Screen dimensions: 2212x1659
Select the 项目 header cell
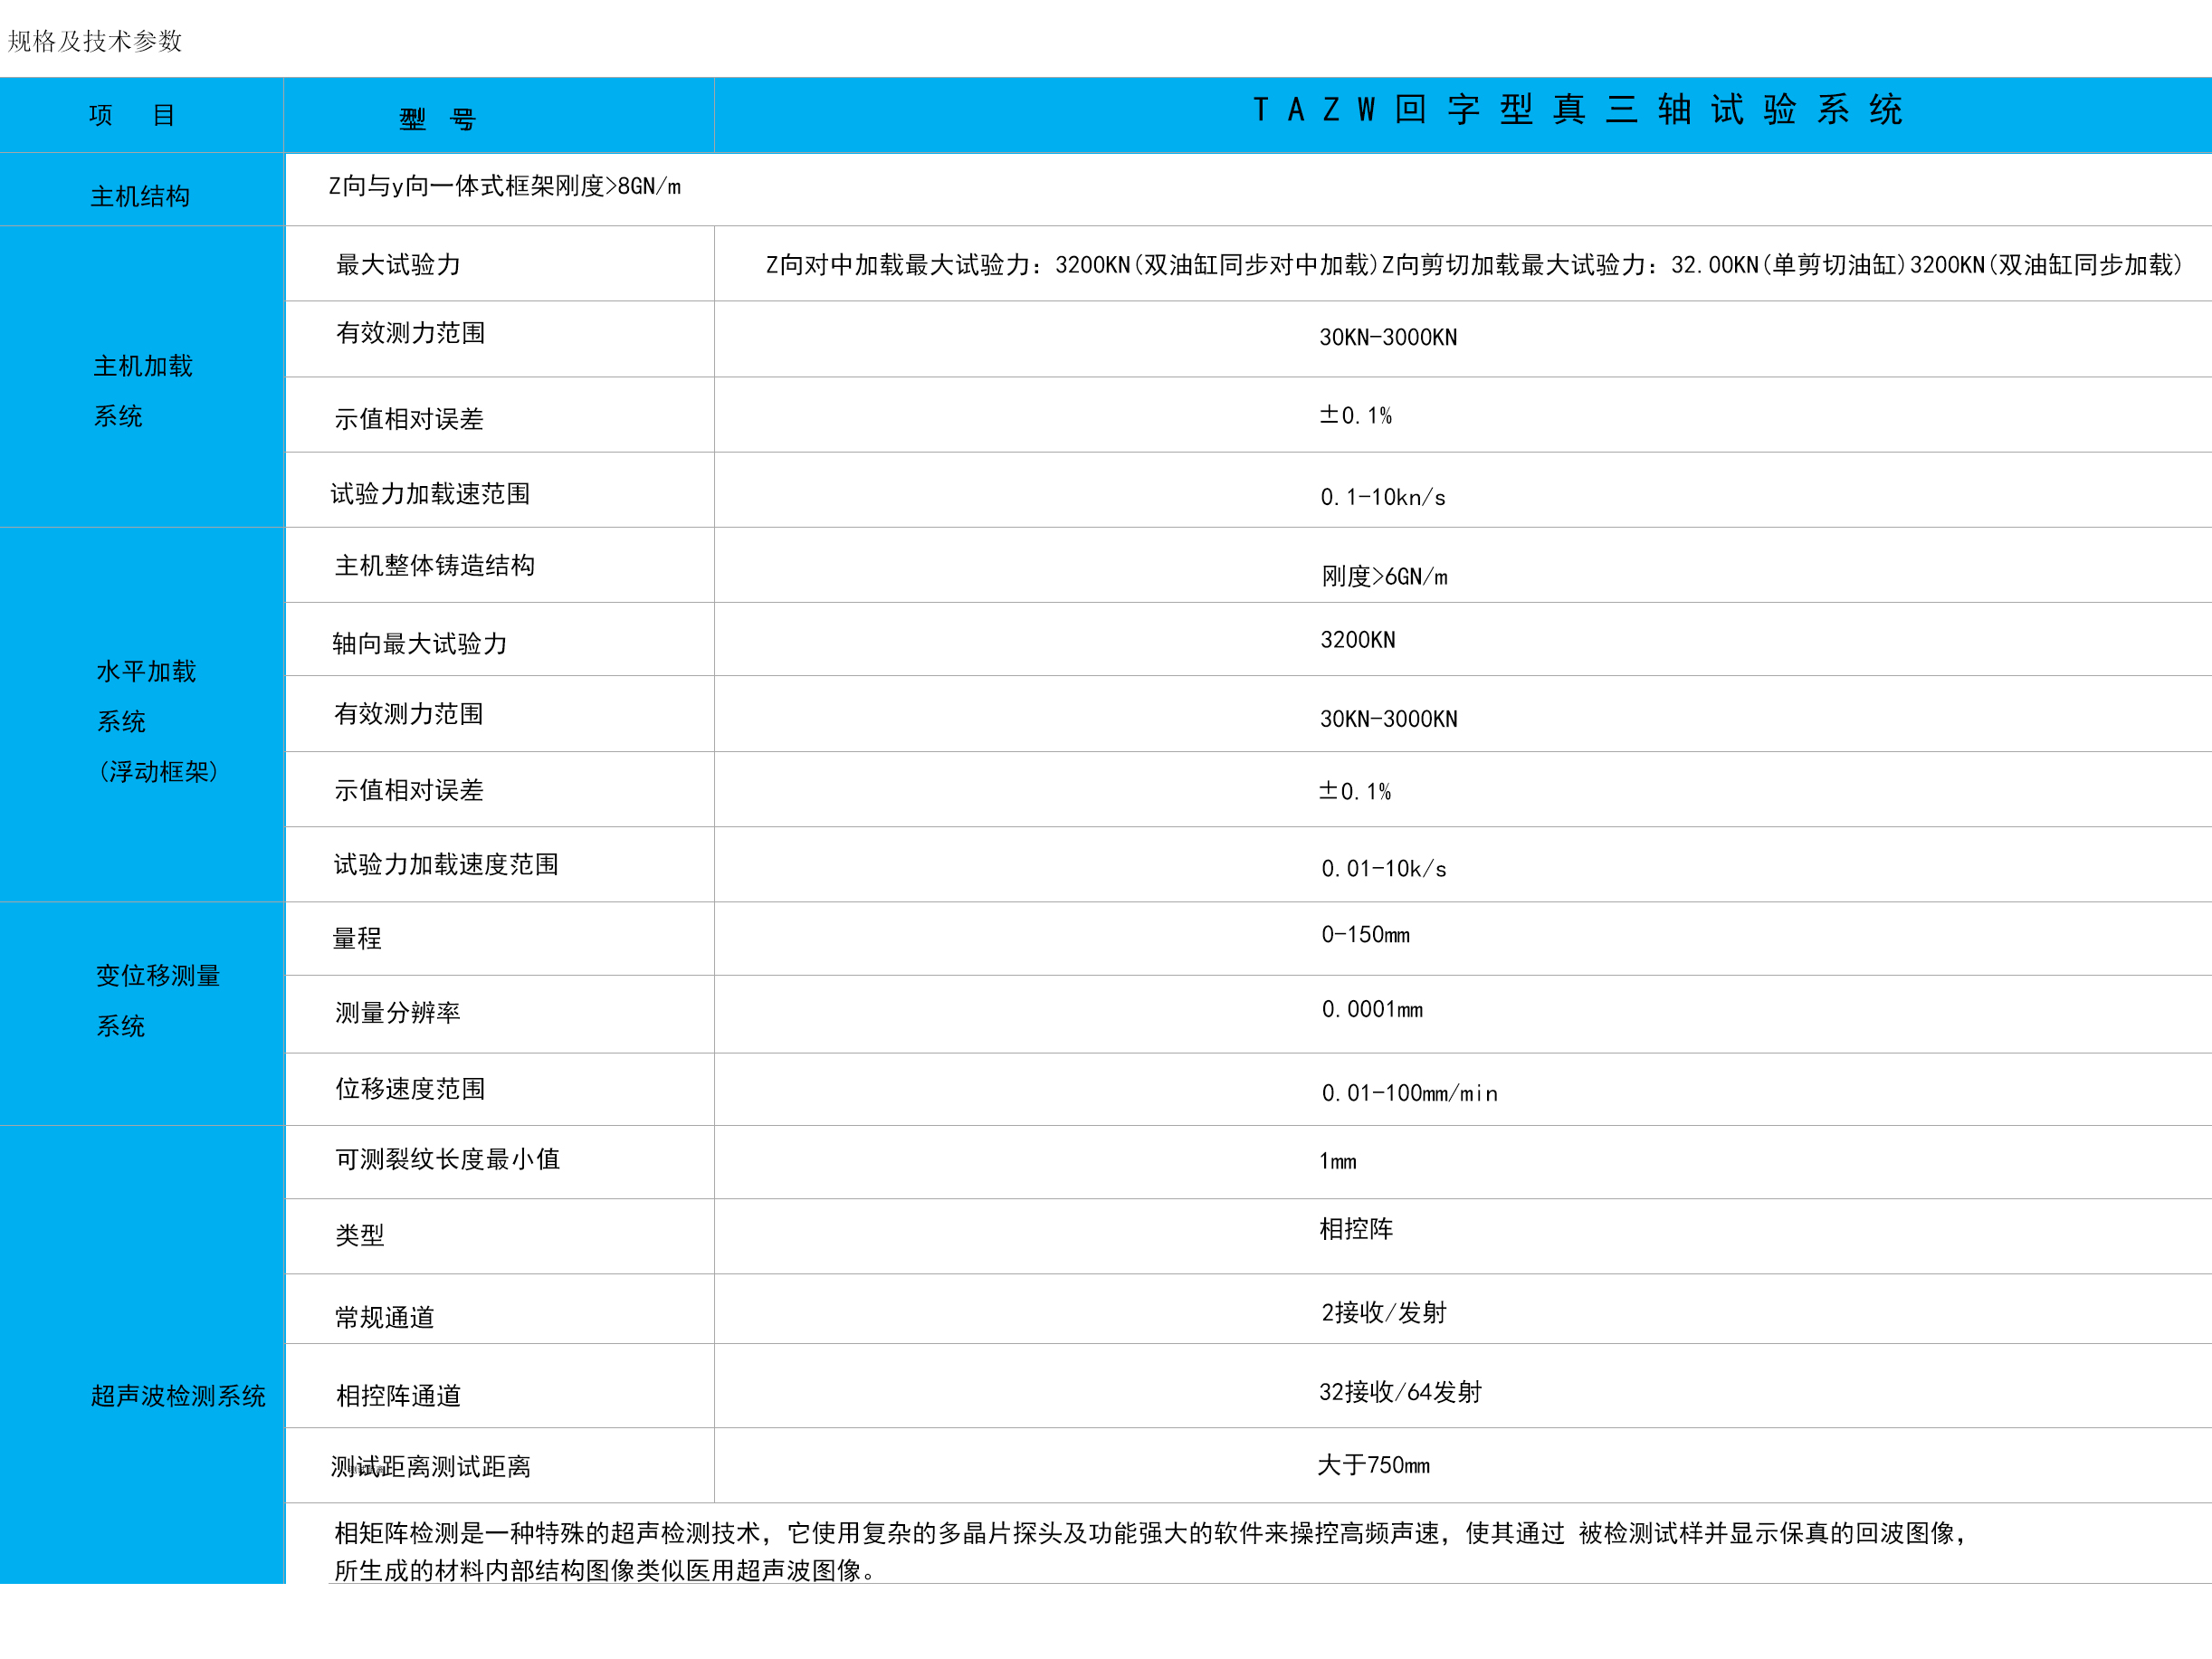click(140, 113)
